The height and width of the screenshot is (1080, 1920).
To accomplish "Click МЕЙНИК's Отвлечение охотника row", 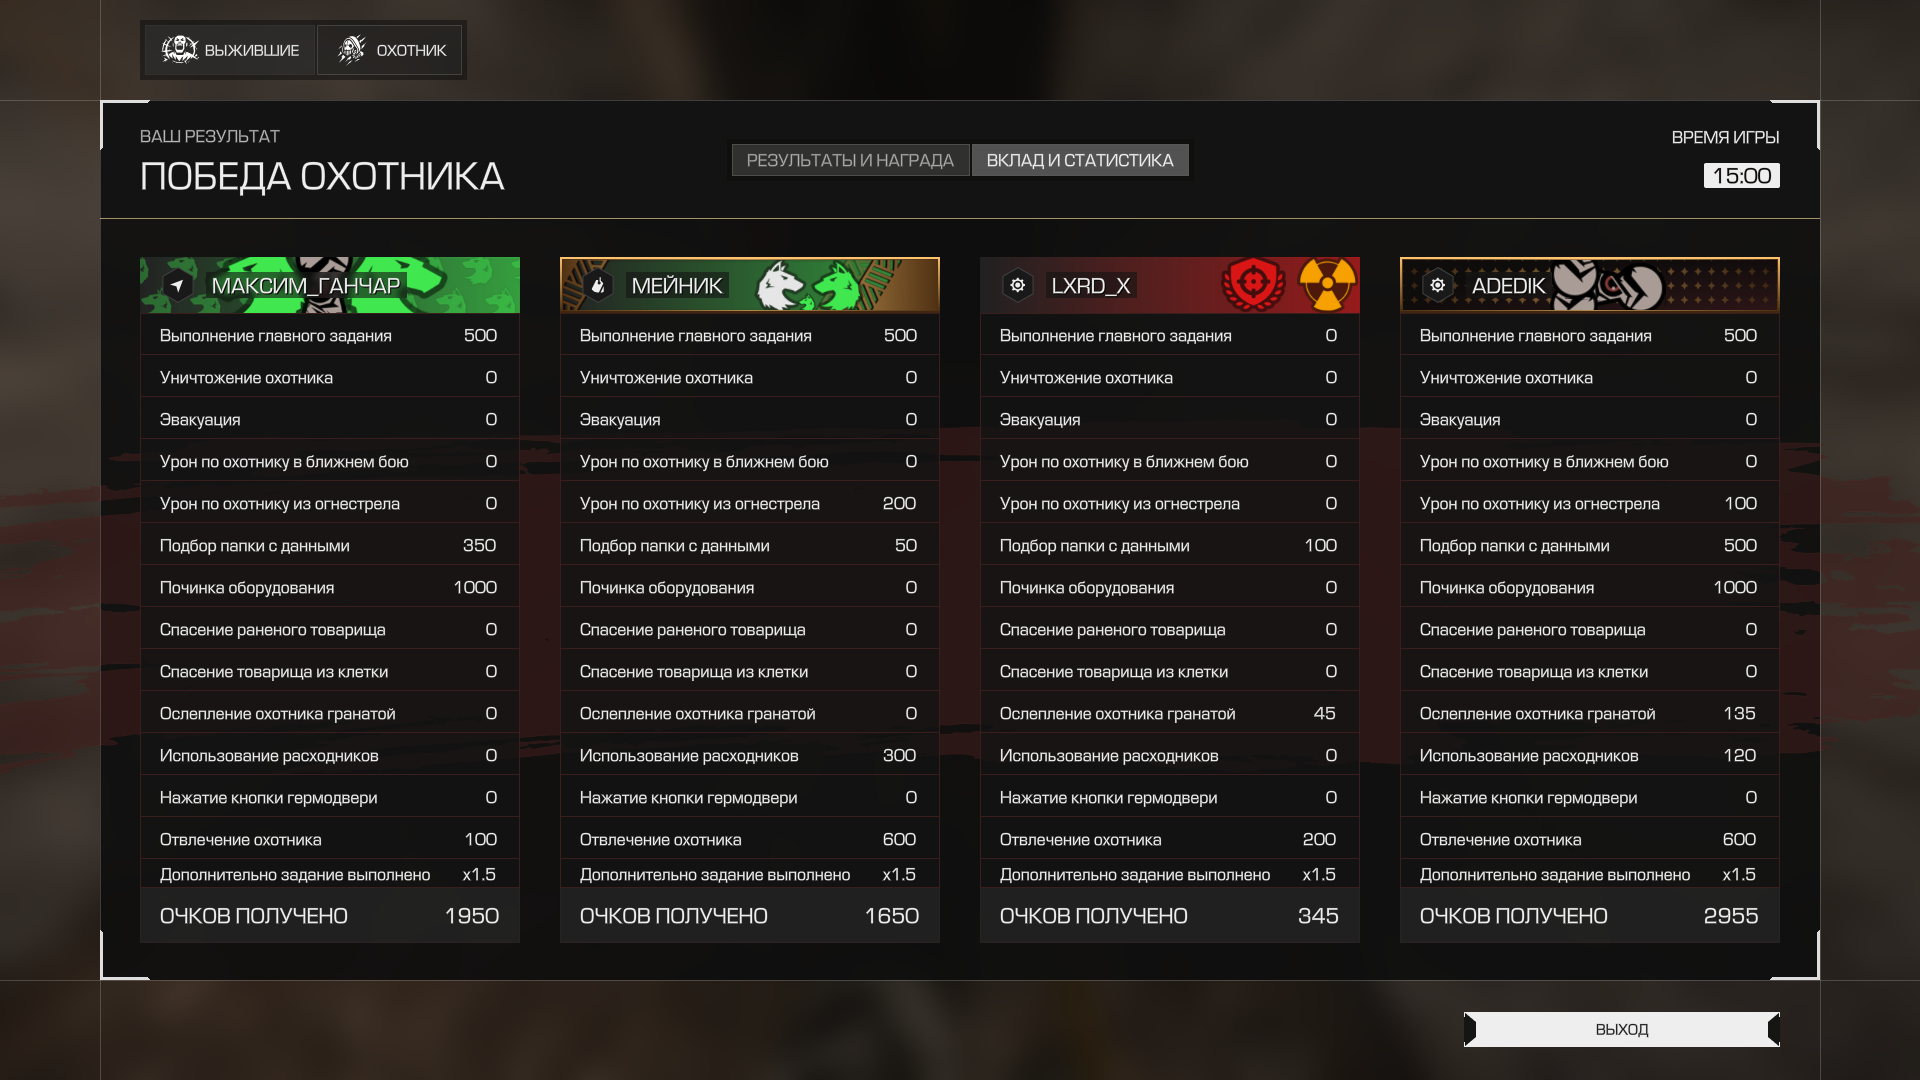I will click(x=749, y=840).
